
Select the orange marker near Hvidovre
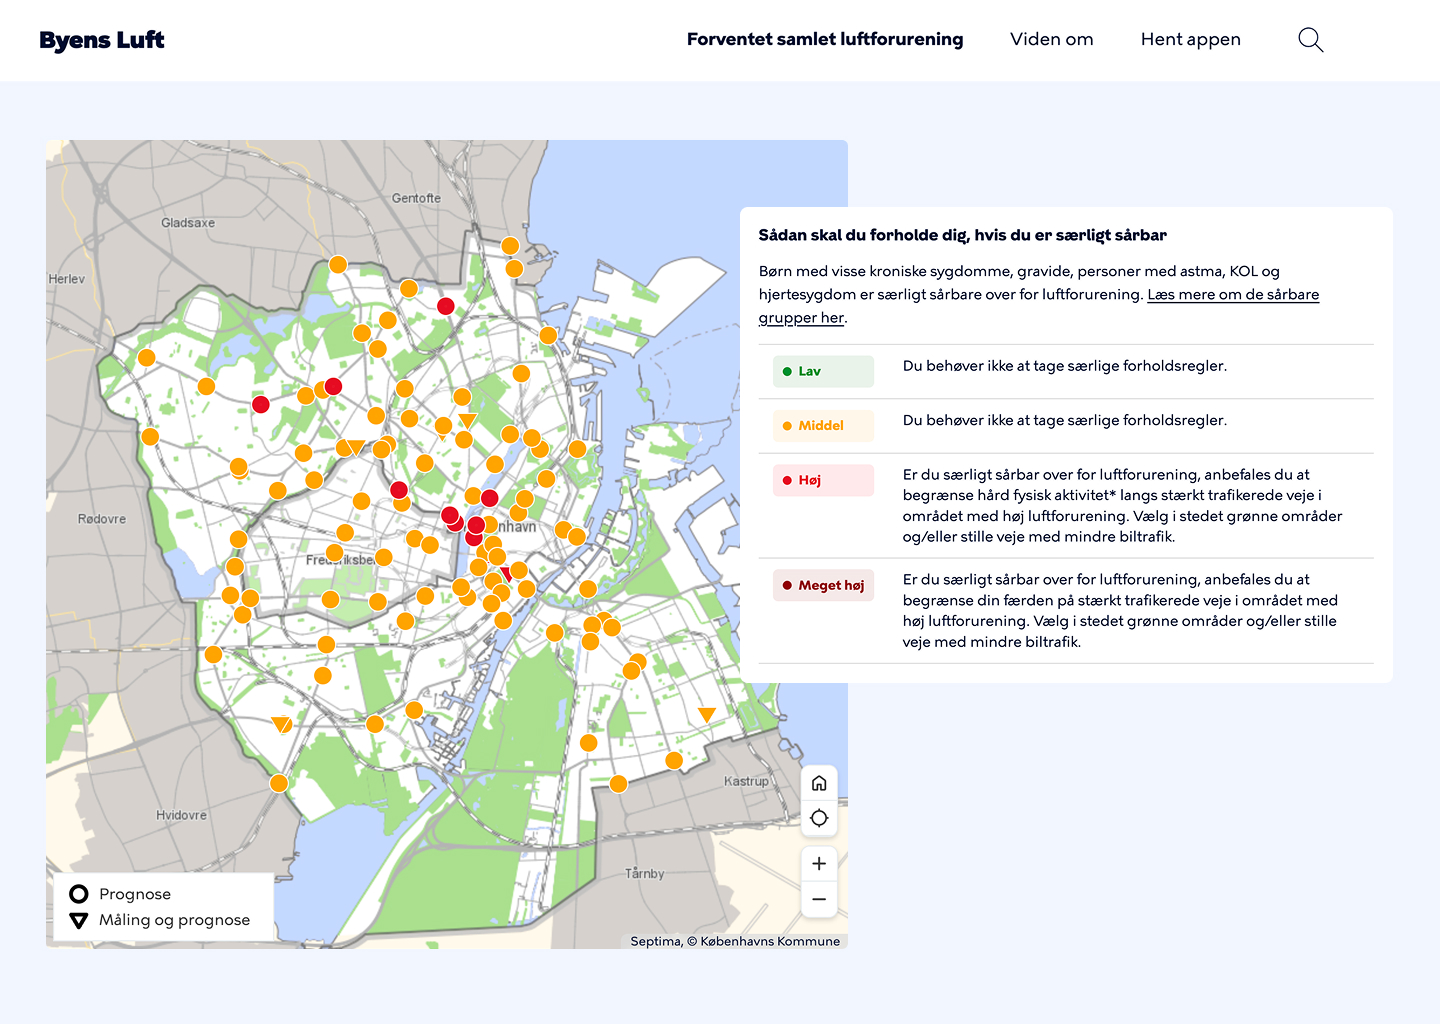[279, 783]
